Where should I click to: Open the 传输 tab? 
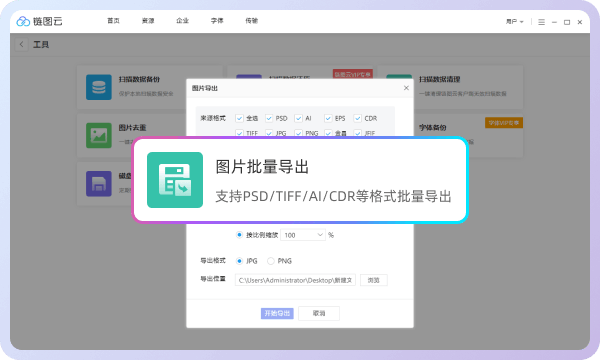(x=251, y=21)
